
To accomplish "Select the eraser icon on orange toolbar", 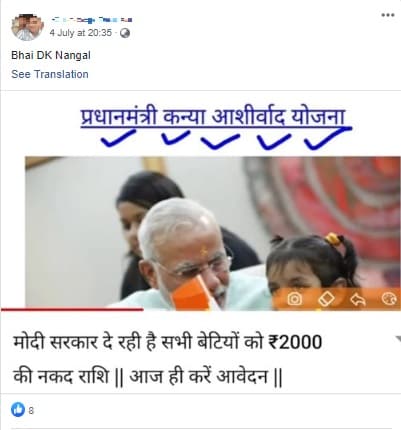I will (x=326, y=299).
